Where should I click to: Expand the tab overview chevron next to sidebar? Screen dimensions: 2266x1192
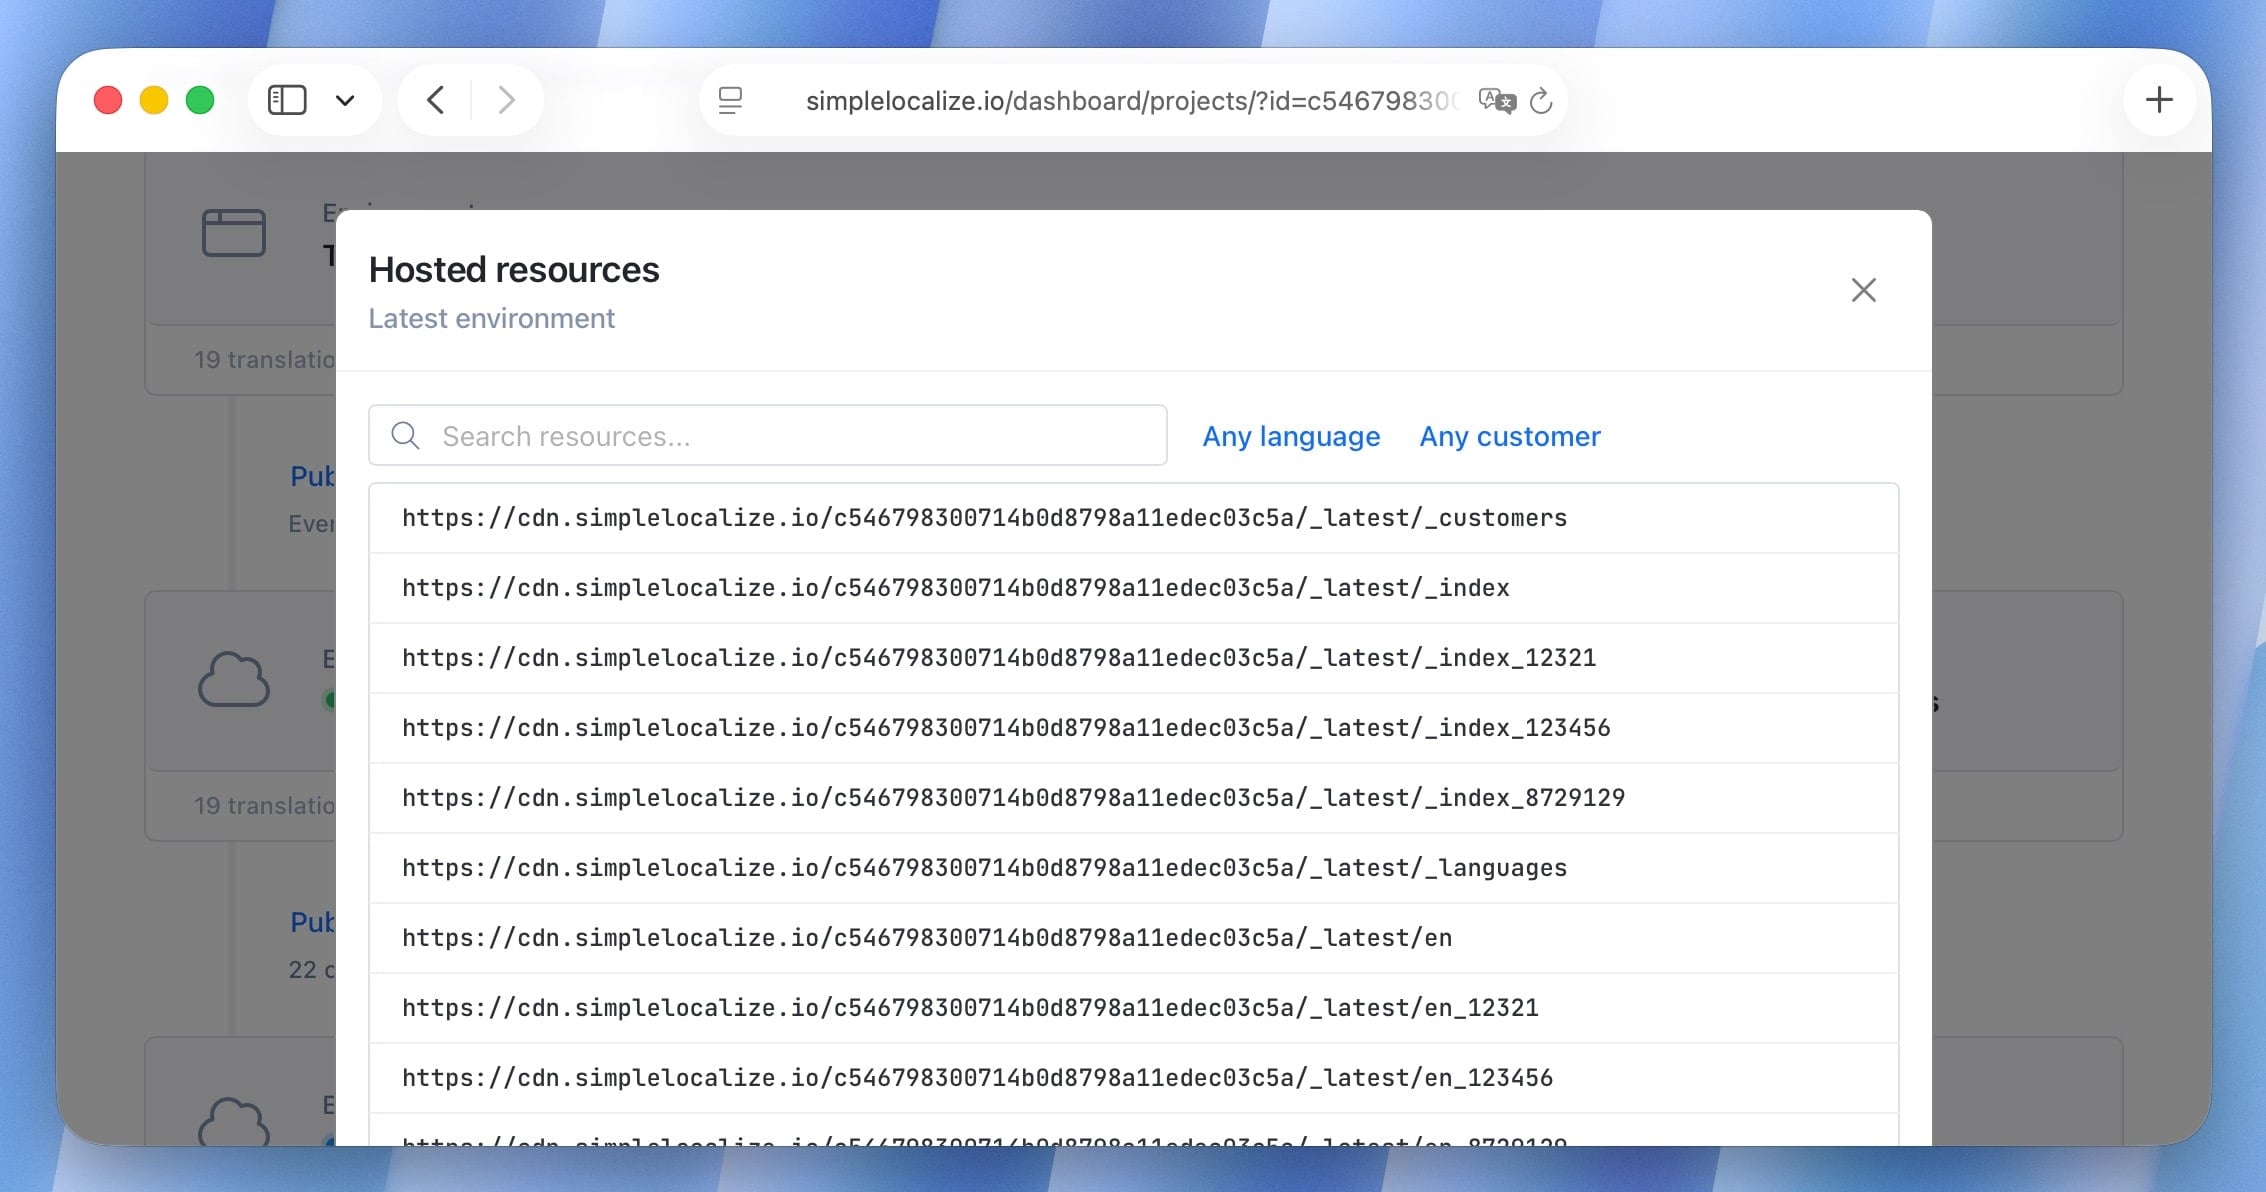[x=345, y=100]
